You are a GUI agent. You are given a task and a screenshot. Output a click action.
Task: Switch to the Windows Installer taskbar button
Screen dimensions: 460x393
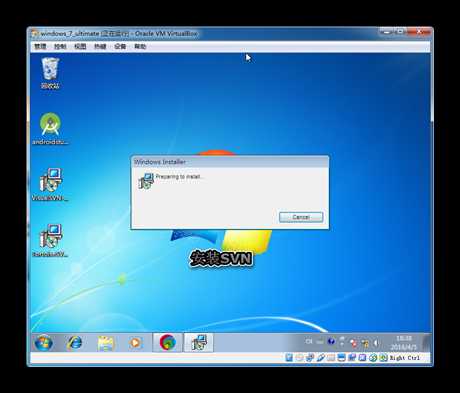coord(199,342)
